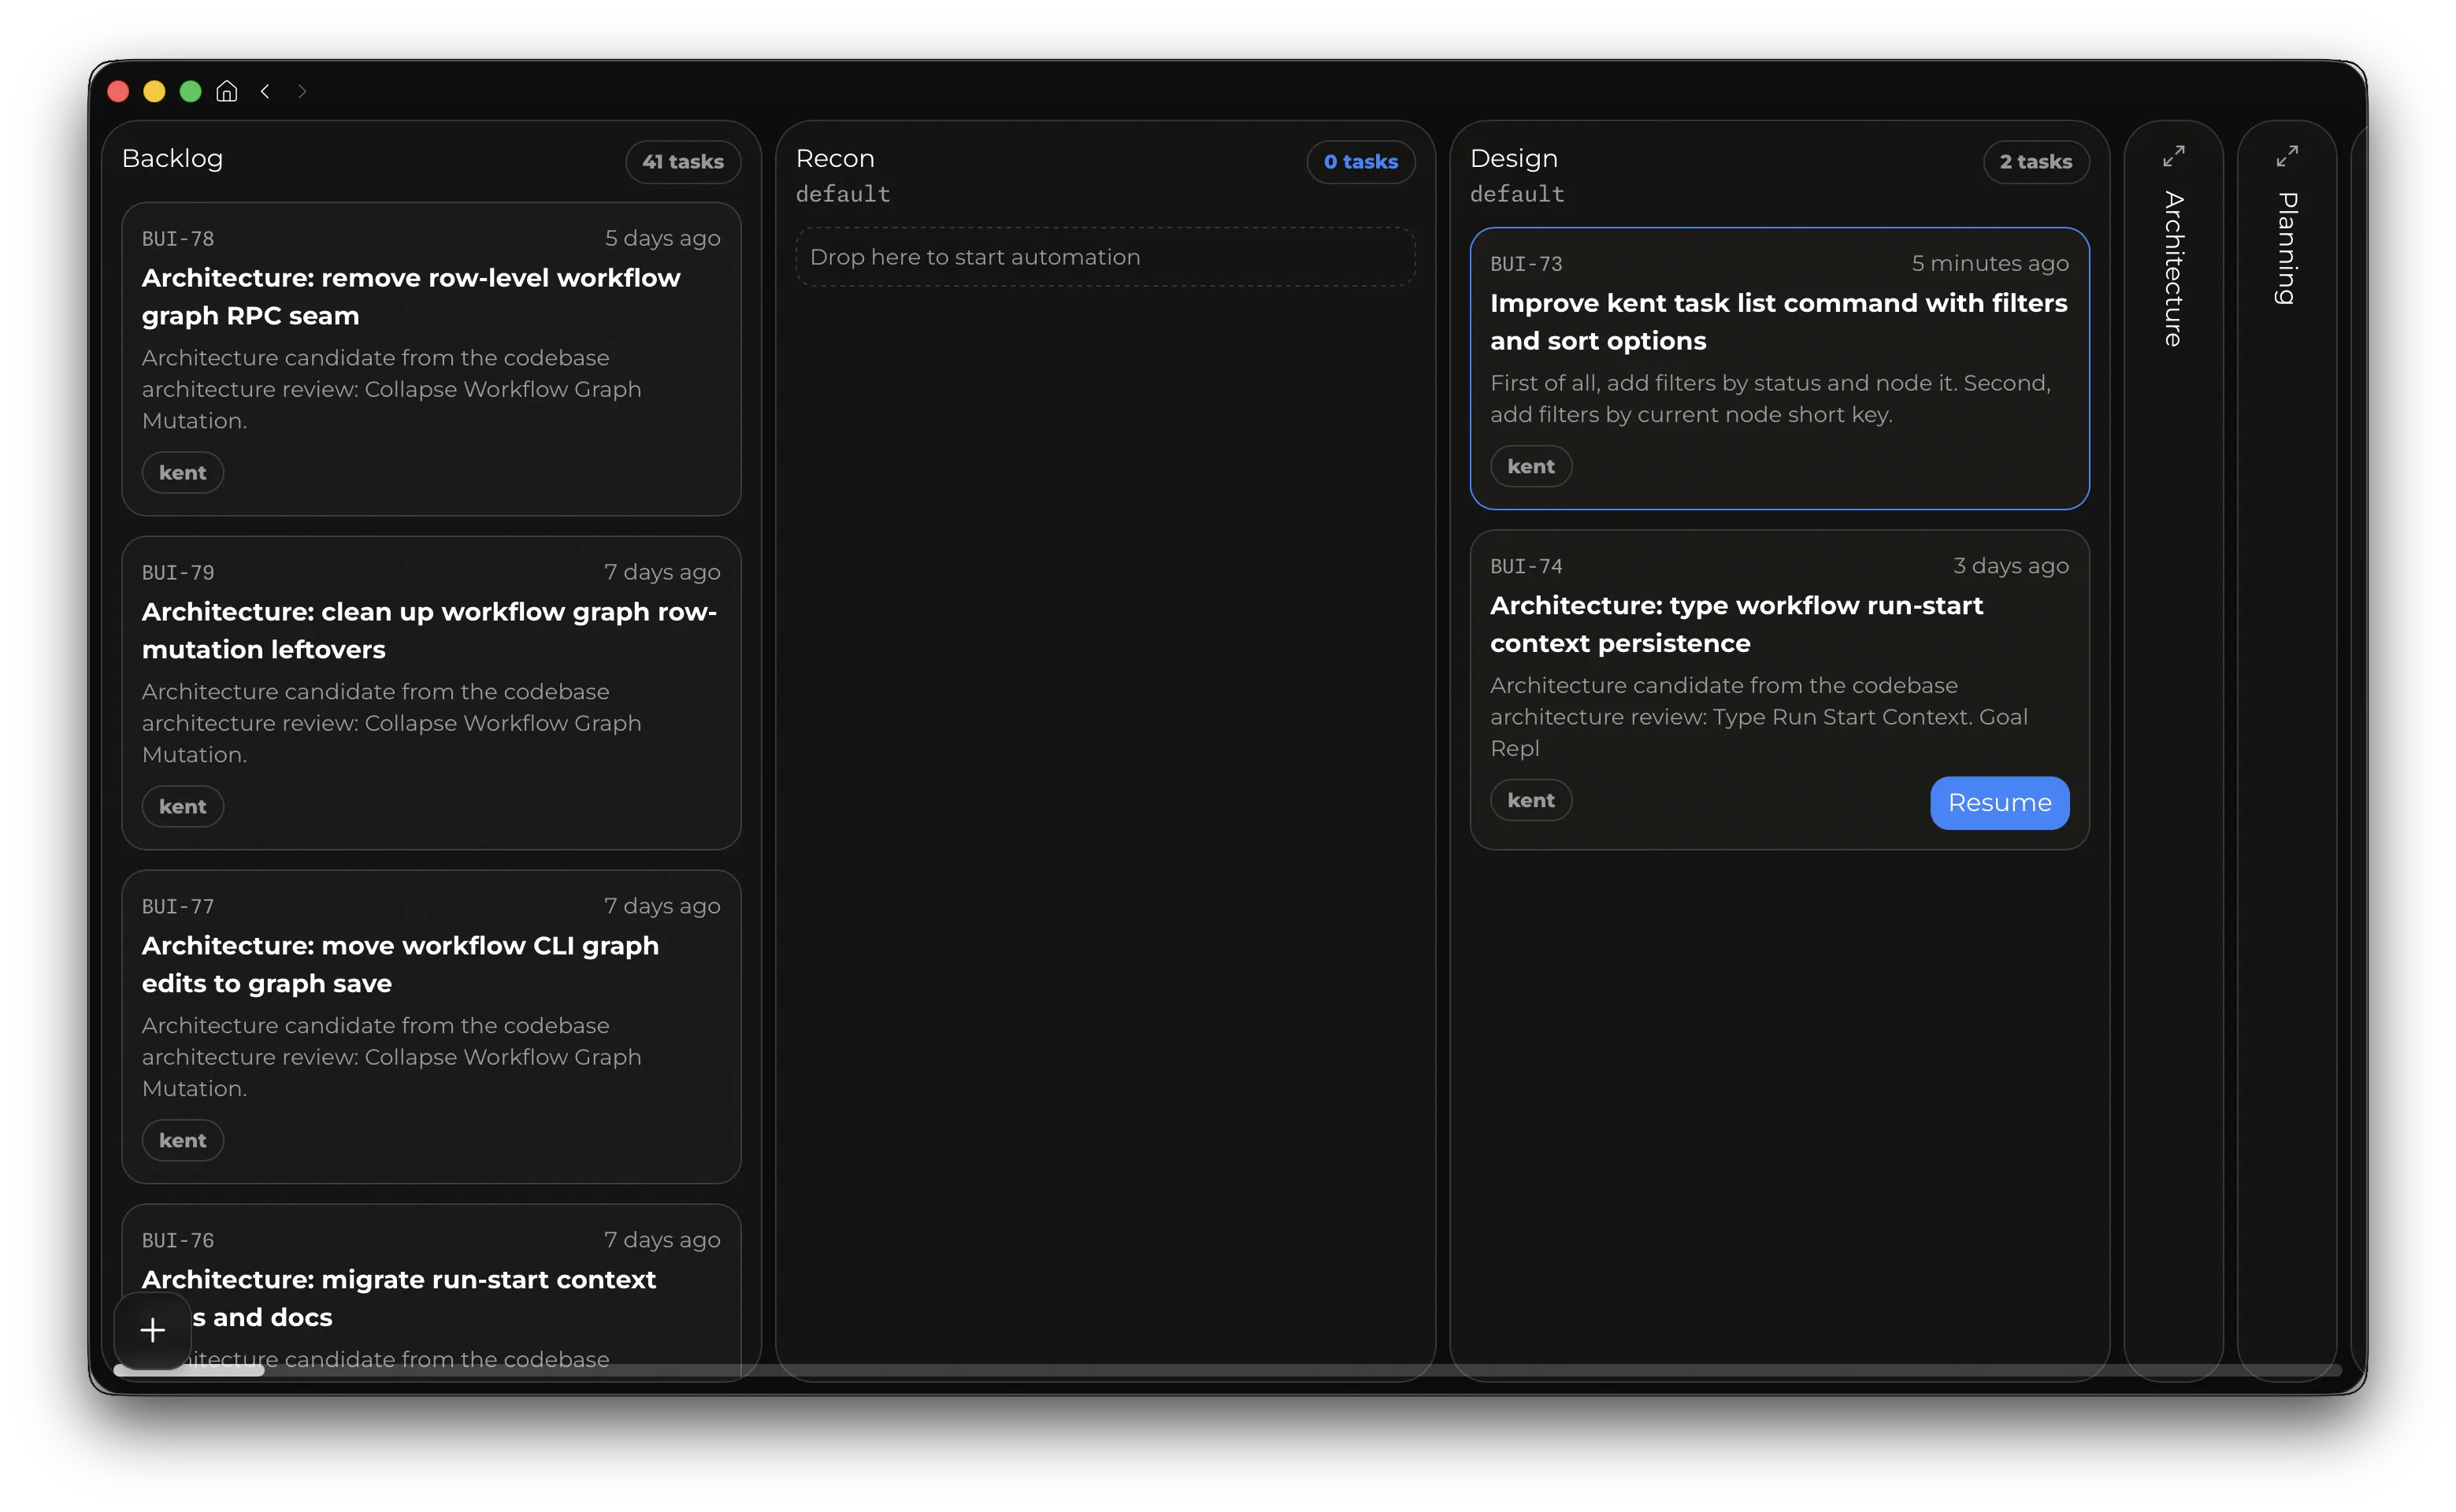The height and width of the screenshot is (1512, 2456).
Task: Click the BUI-74 description about Run Start Context
Action: pos(1759,717)
